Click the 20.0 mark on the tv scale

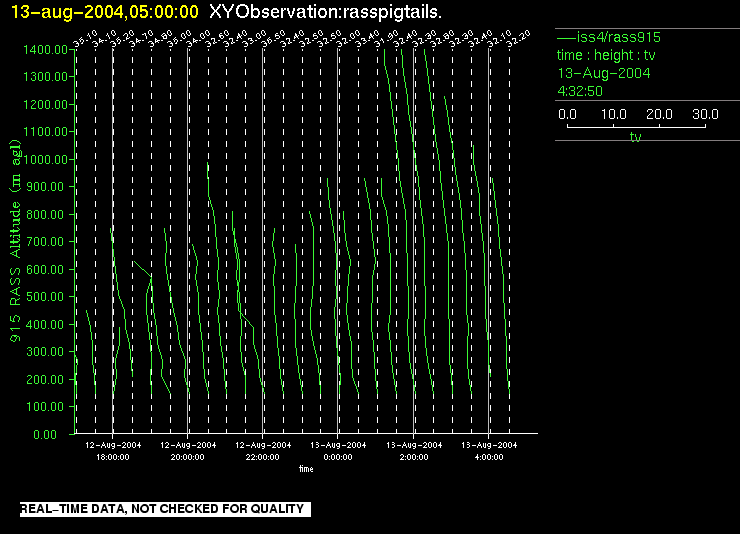pyautogui.click(x=658, y=115)
